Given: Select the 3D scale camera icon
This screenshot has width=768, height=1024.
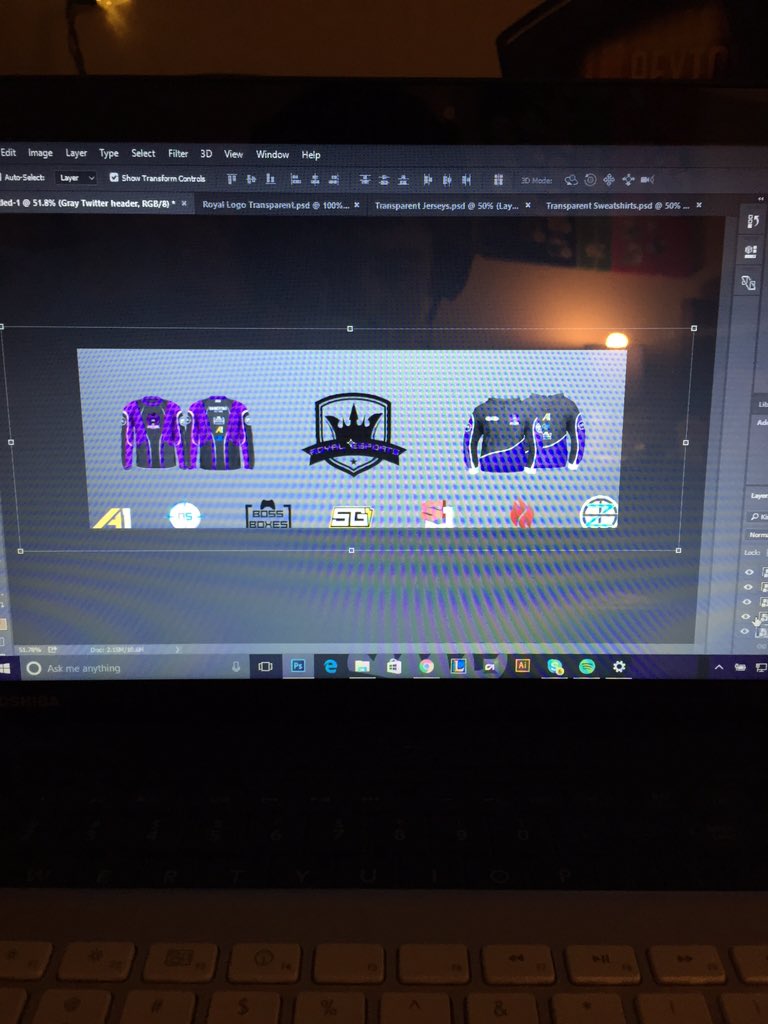Looking at the screenshot, I should click(647, 180).
